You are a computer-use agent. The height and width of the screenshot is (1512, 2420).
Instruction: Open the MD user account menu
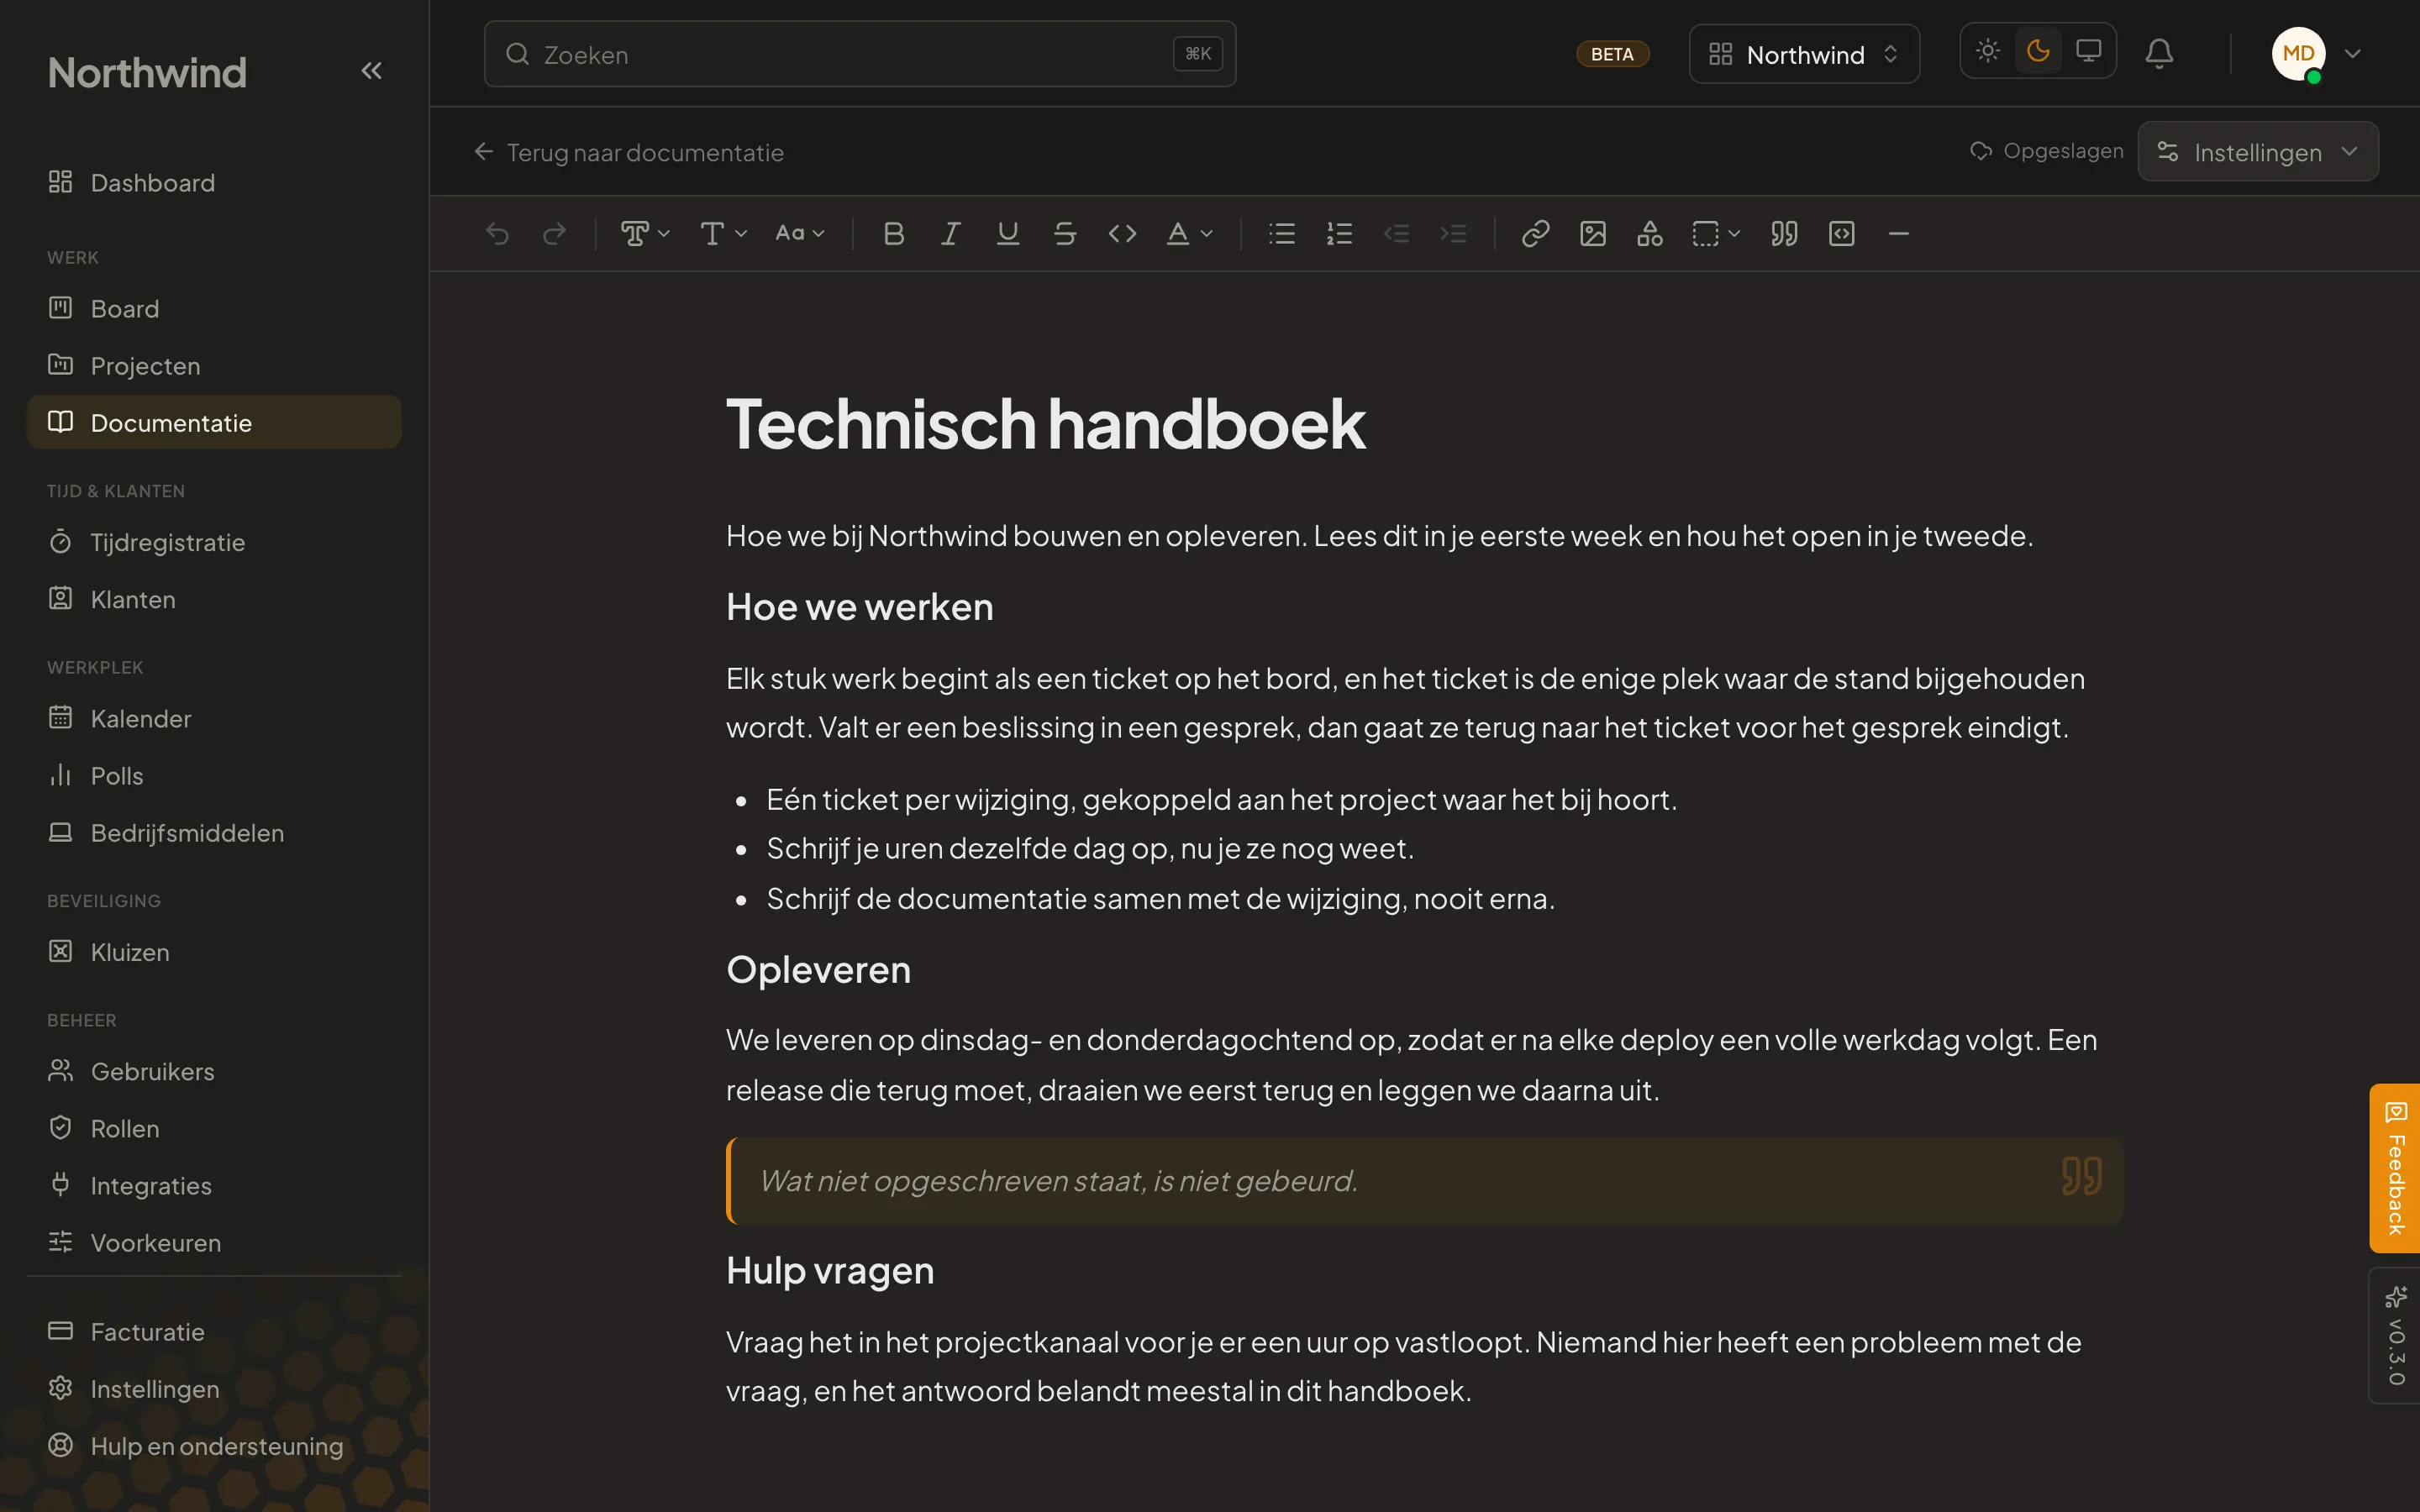(2317, 54)
